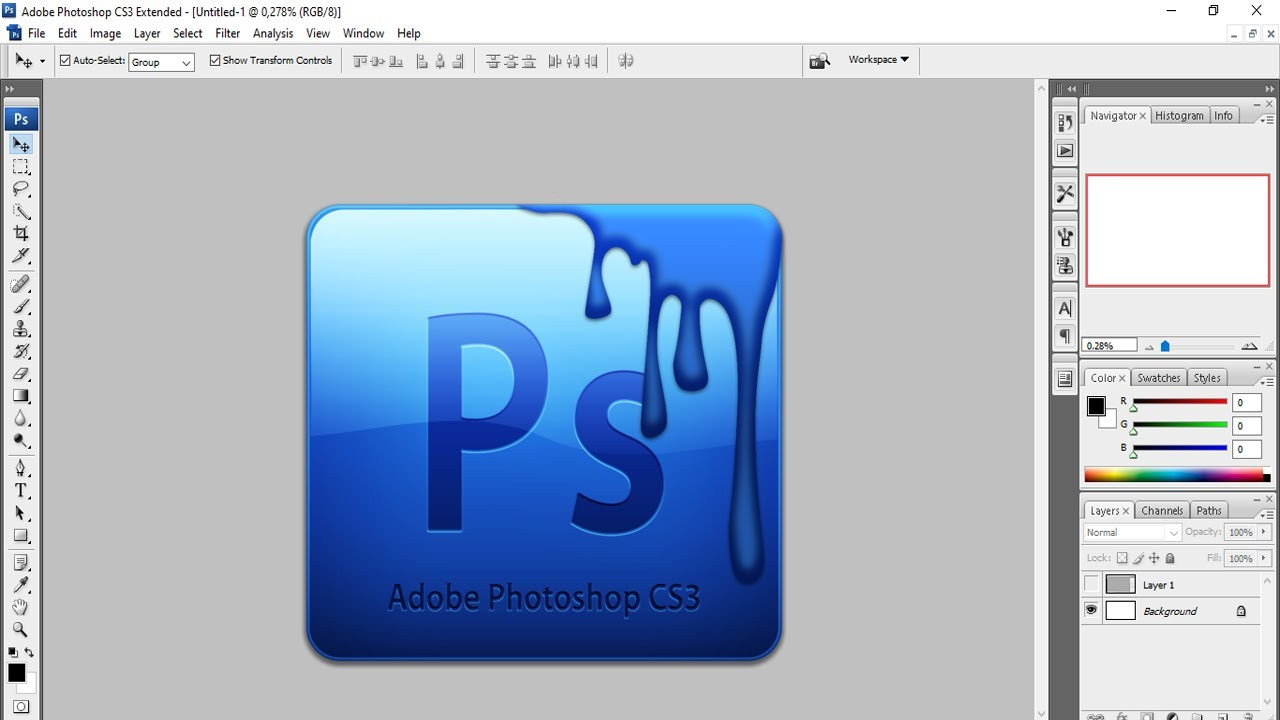Select the Eyedropper tool

[x=21, y=585]
